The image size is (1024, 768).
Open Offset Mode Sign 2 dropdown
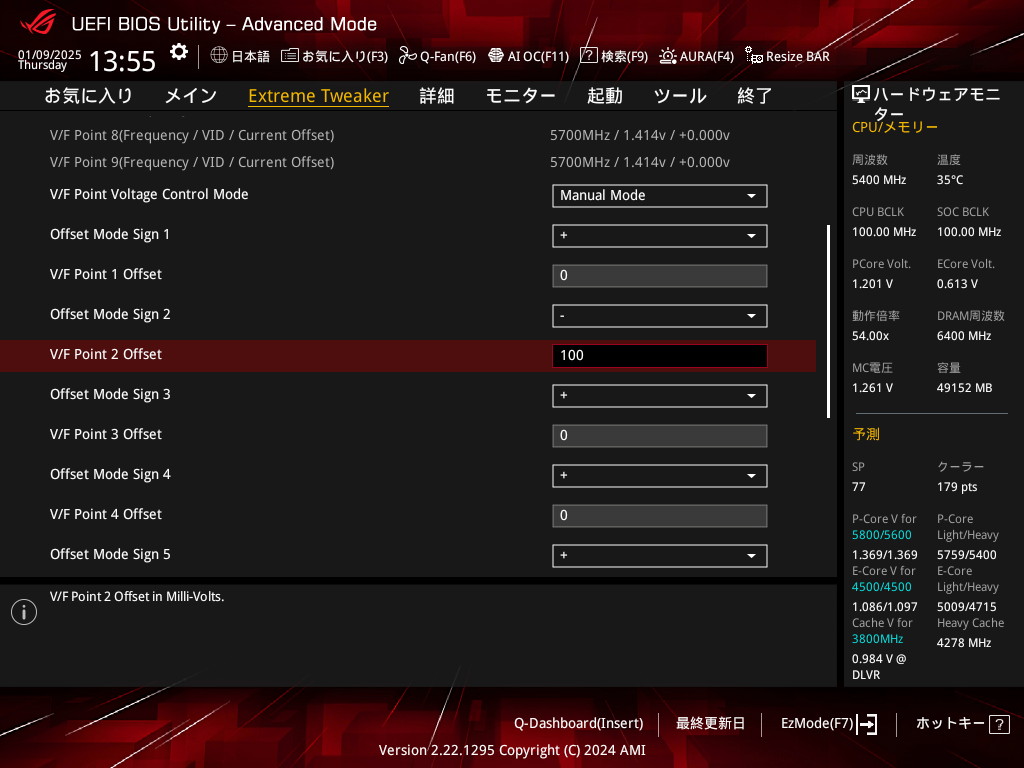659,316
